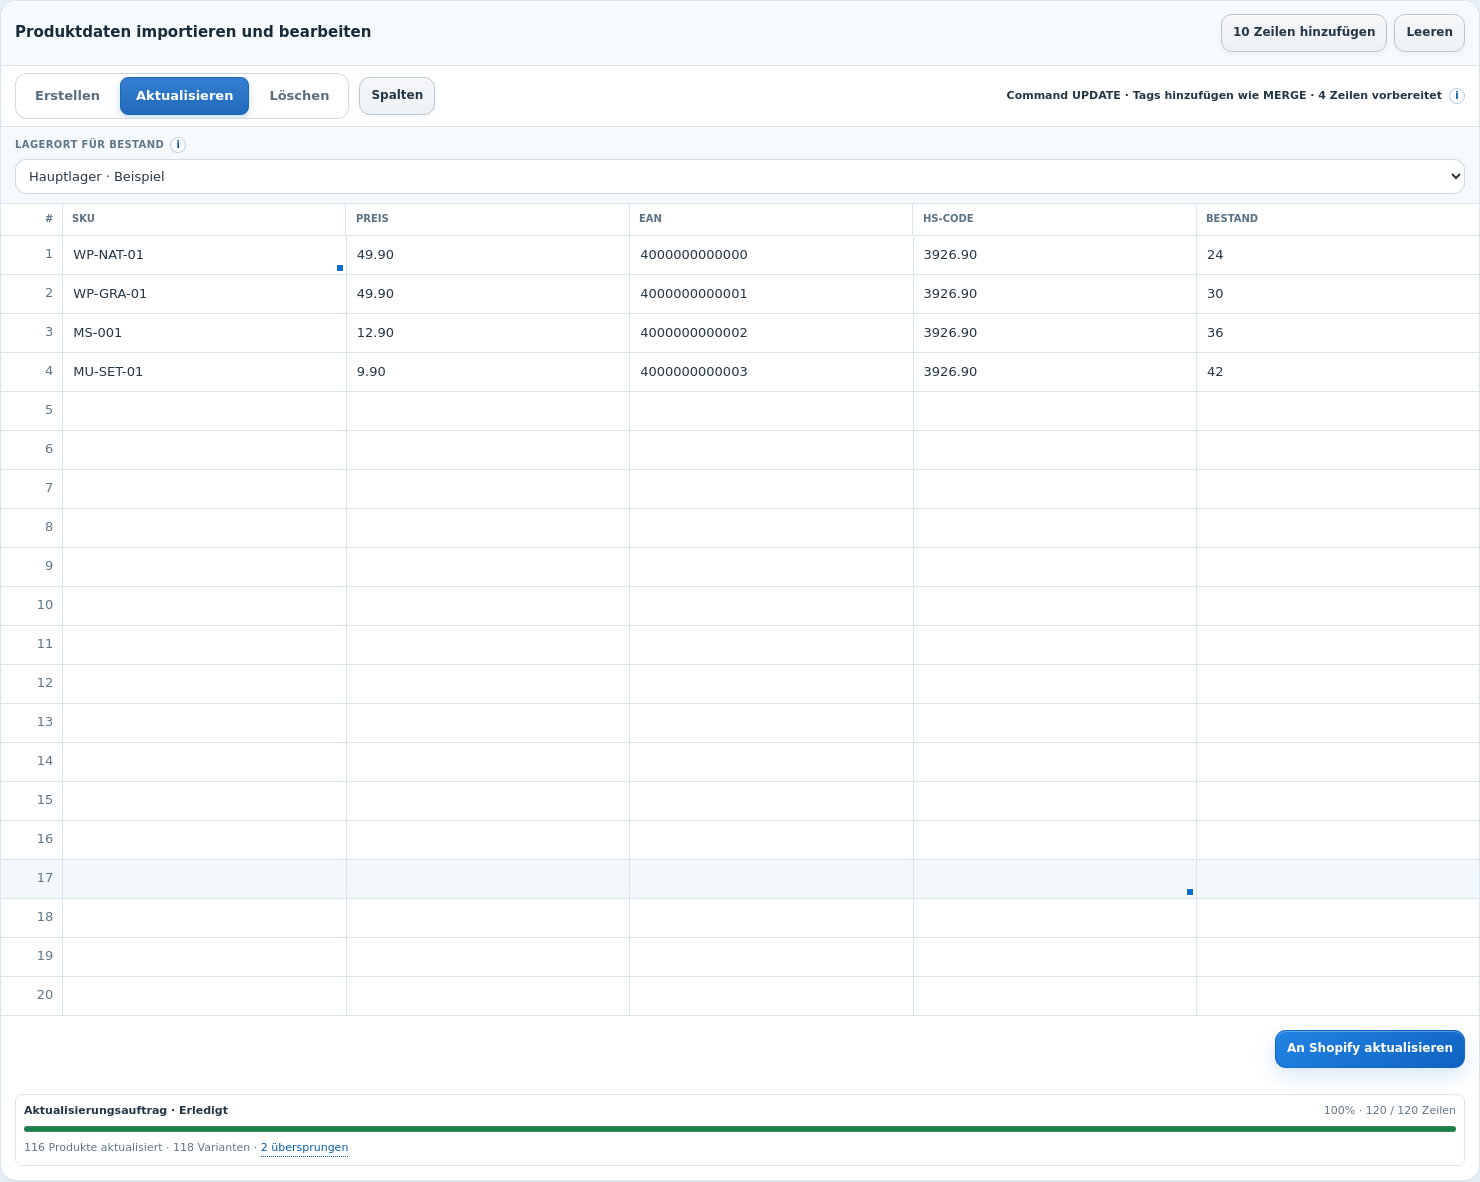Select row number 17
1480x1182 pixels.
click(x=32, y=878)
